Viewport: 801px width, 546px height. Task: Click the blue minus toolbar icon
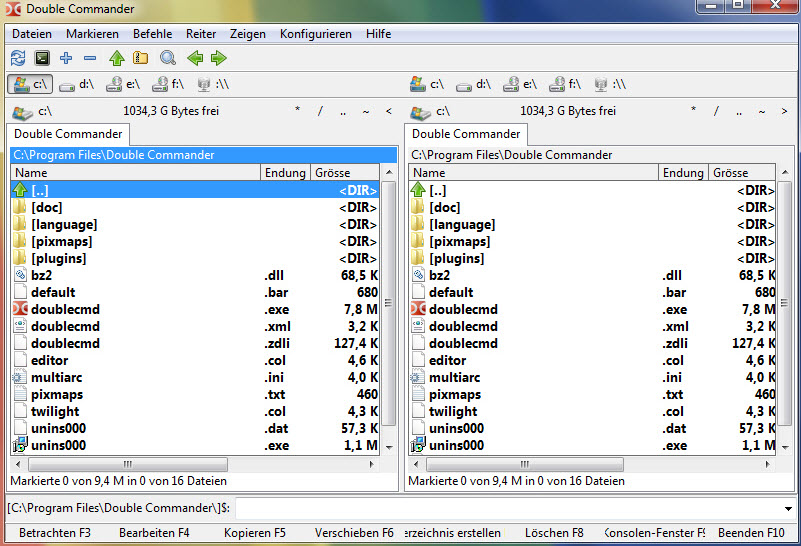pos(90,58)
